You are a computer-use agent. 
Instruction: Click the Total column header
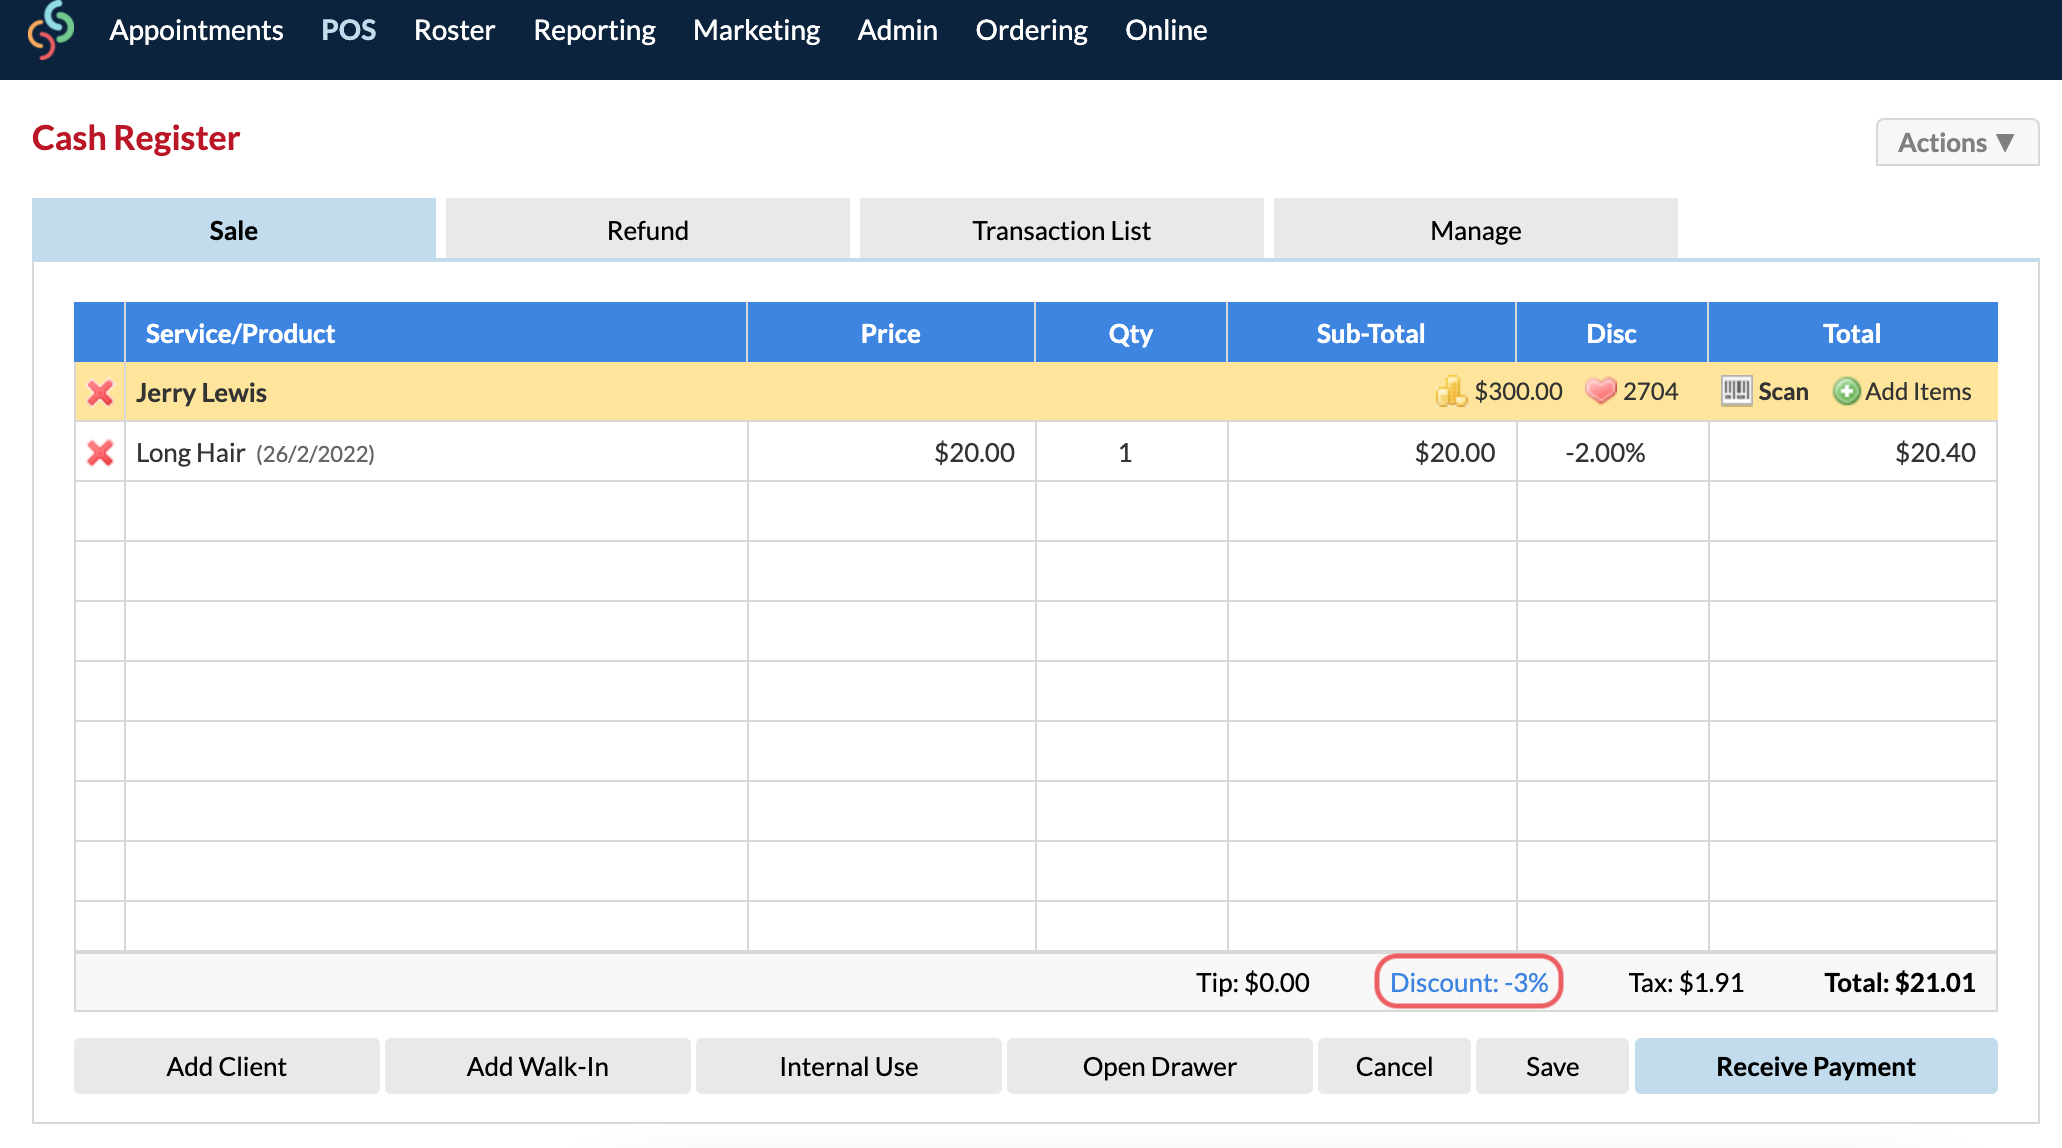coord(1852,333)
